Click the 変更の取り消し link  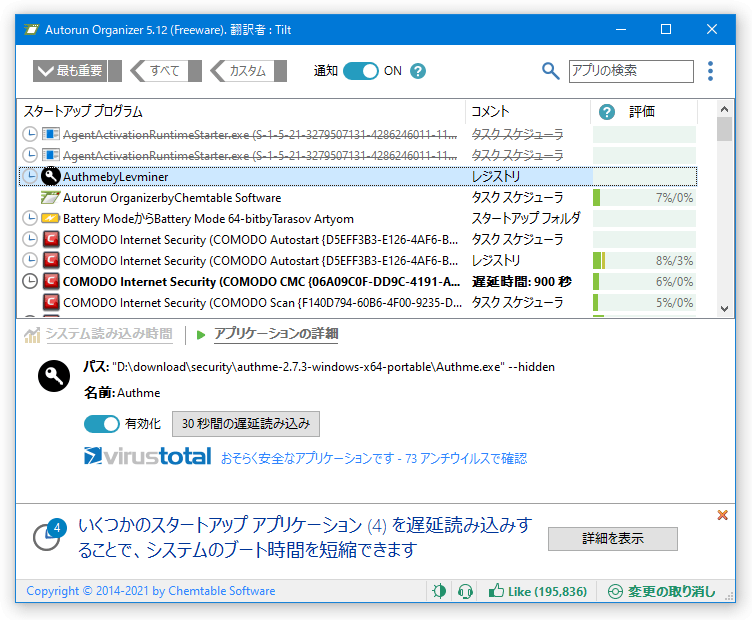click(x=671, y=592)
